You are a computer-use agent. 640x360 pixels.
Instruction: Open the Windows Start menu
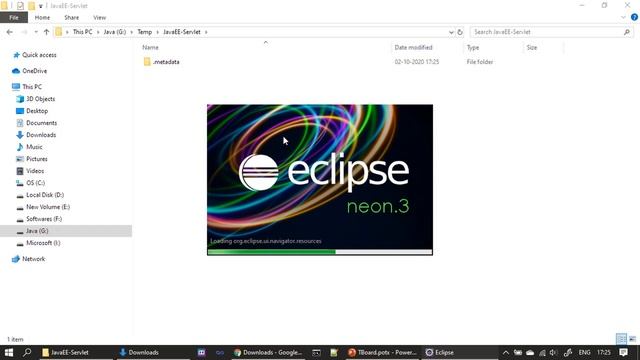pyautogui.click(x=9, y=352)
